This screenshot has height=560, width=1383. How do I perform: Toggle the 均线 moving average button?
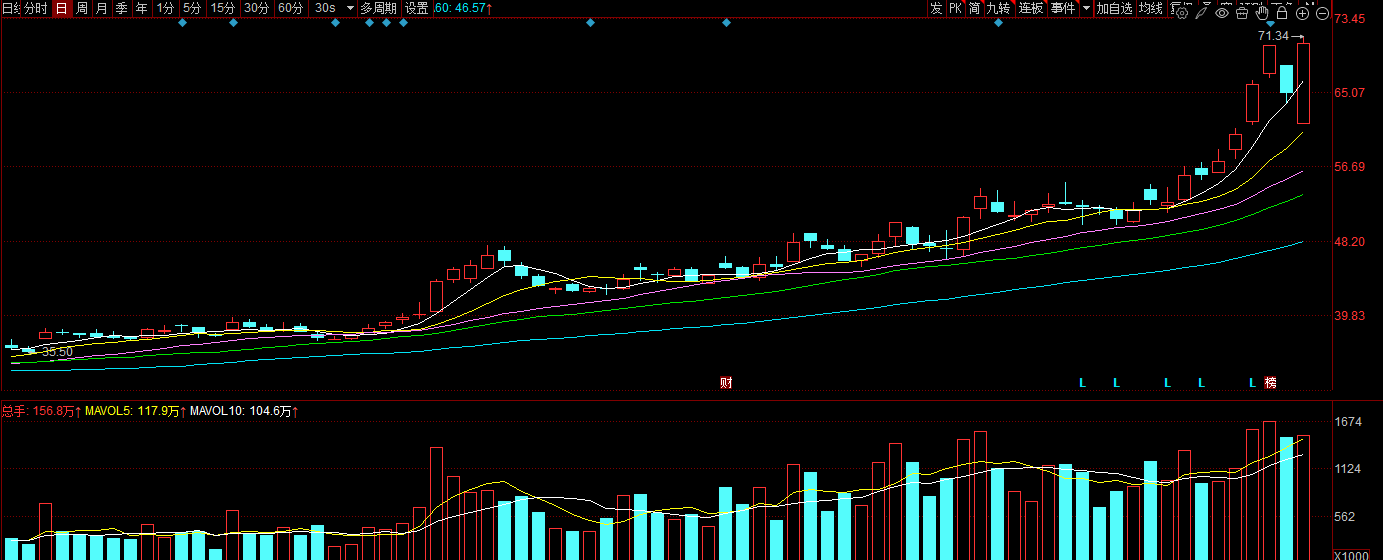(1151, 8)
